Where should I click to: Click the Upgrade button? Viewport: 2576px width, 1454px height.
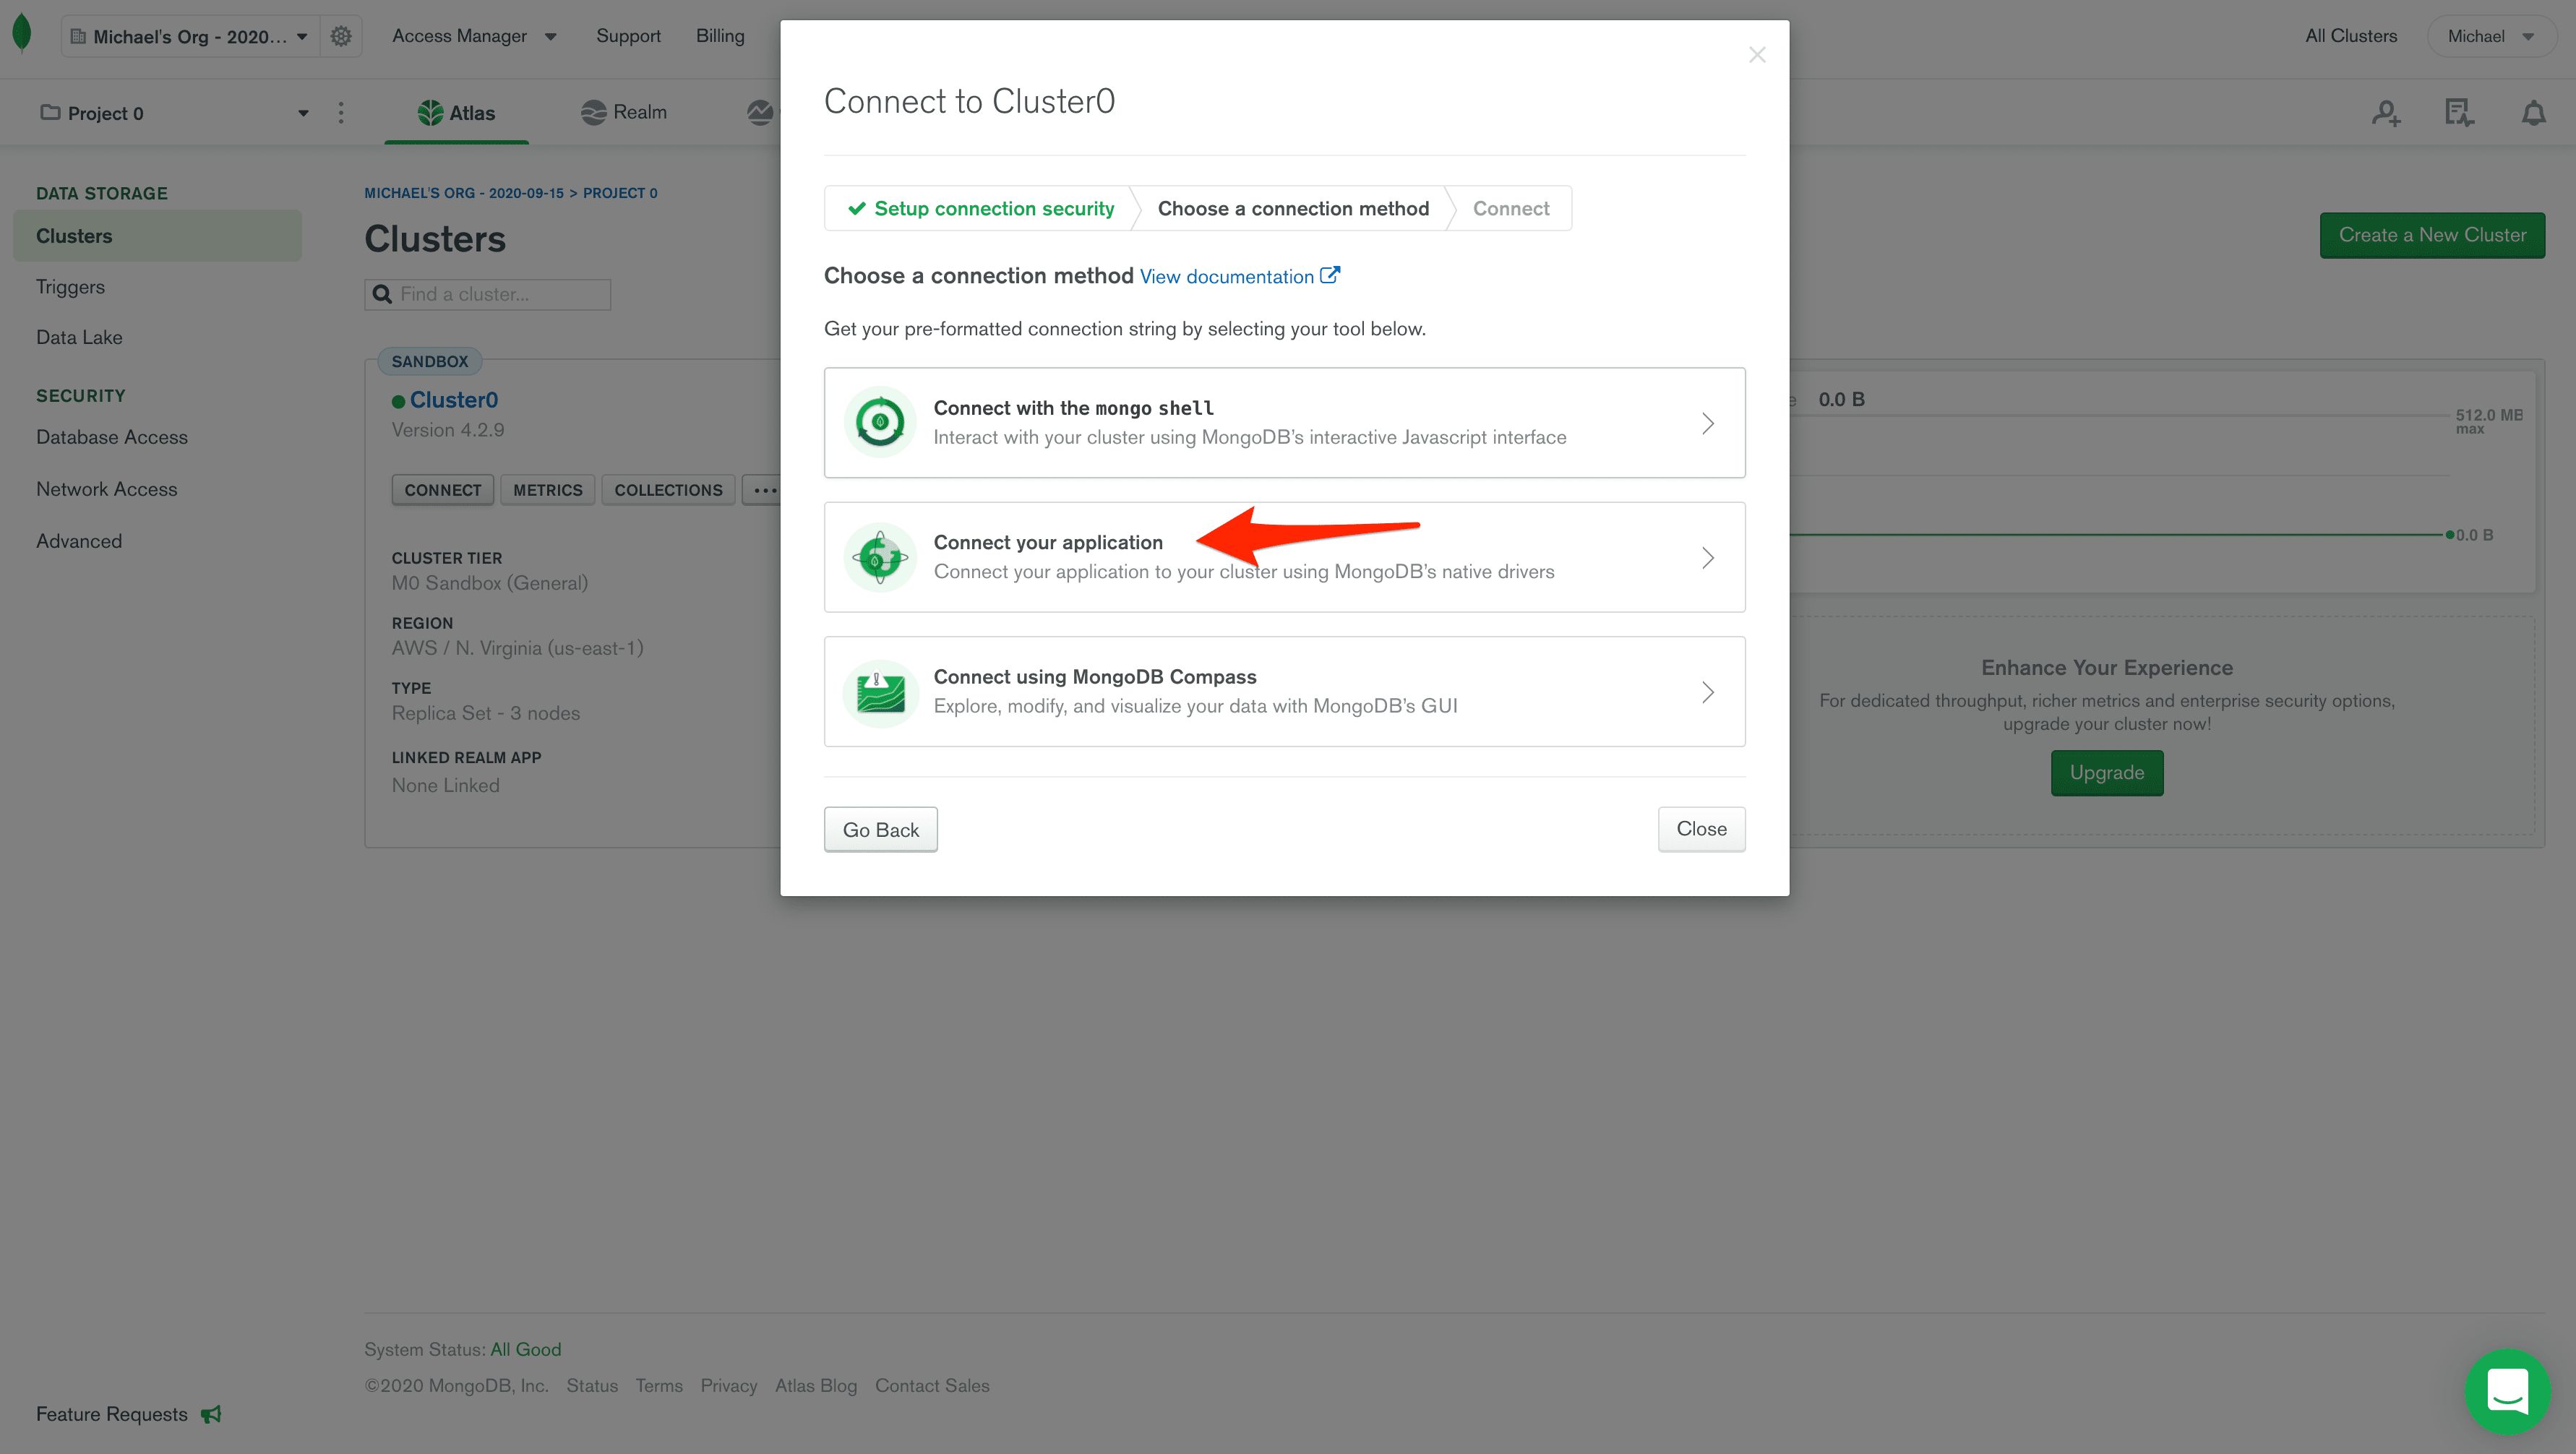(2107, 771)
